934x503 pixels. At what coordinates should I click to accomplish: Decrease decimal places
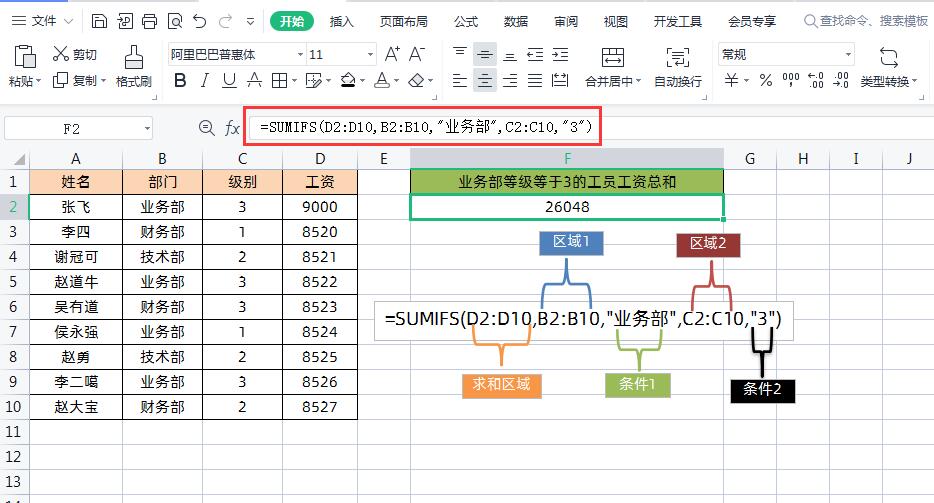coord(840,80)
